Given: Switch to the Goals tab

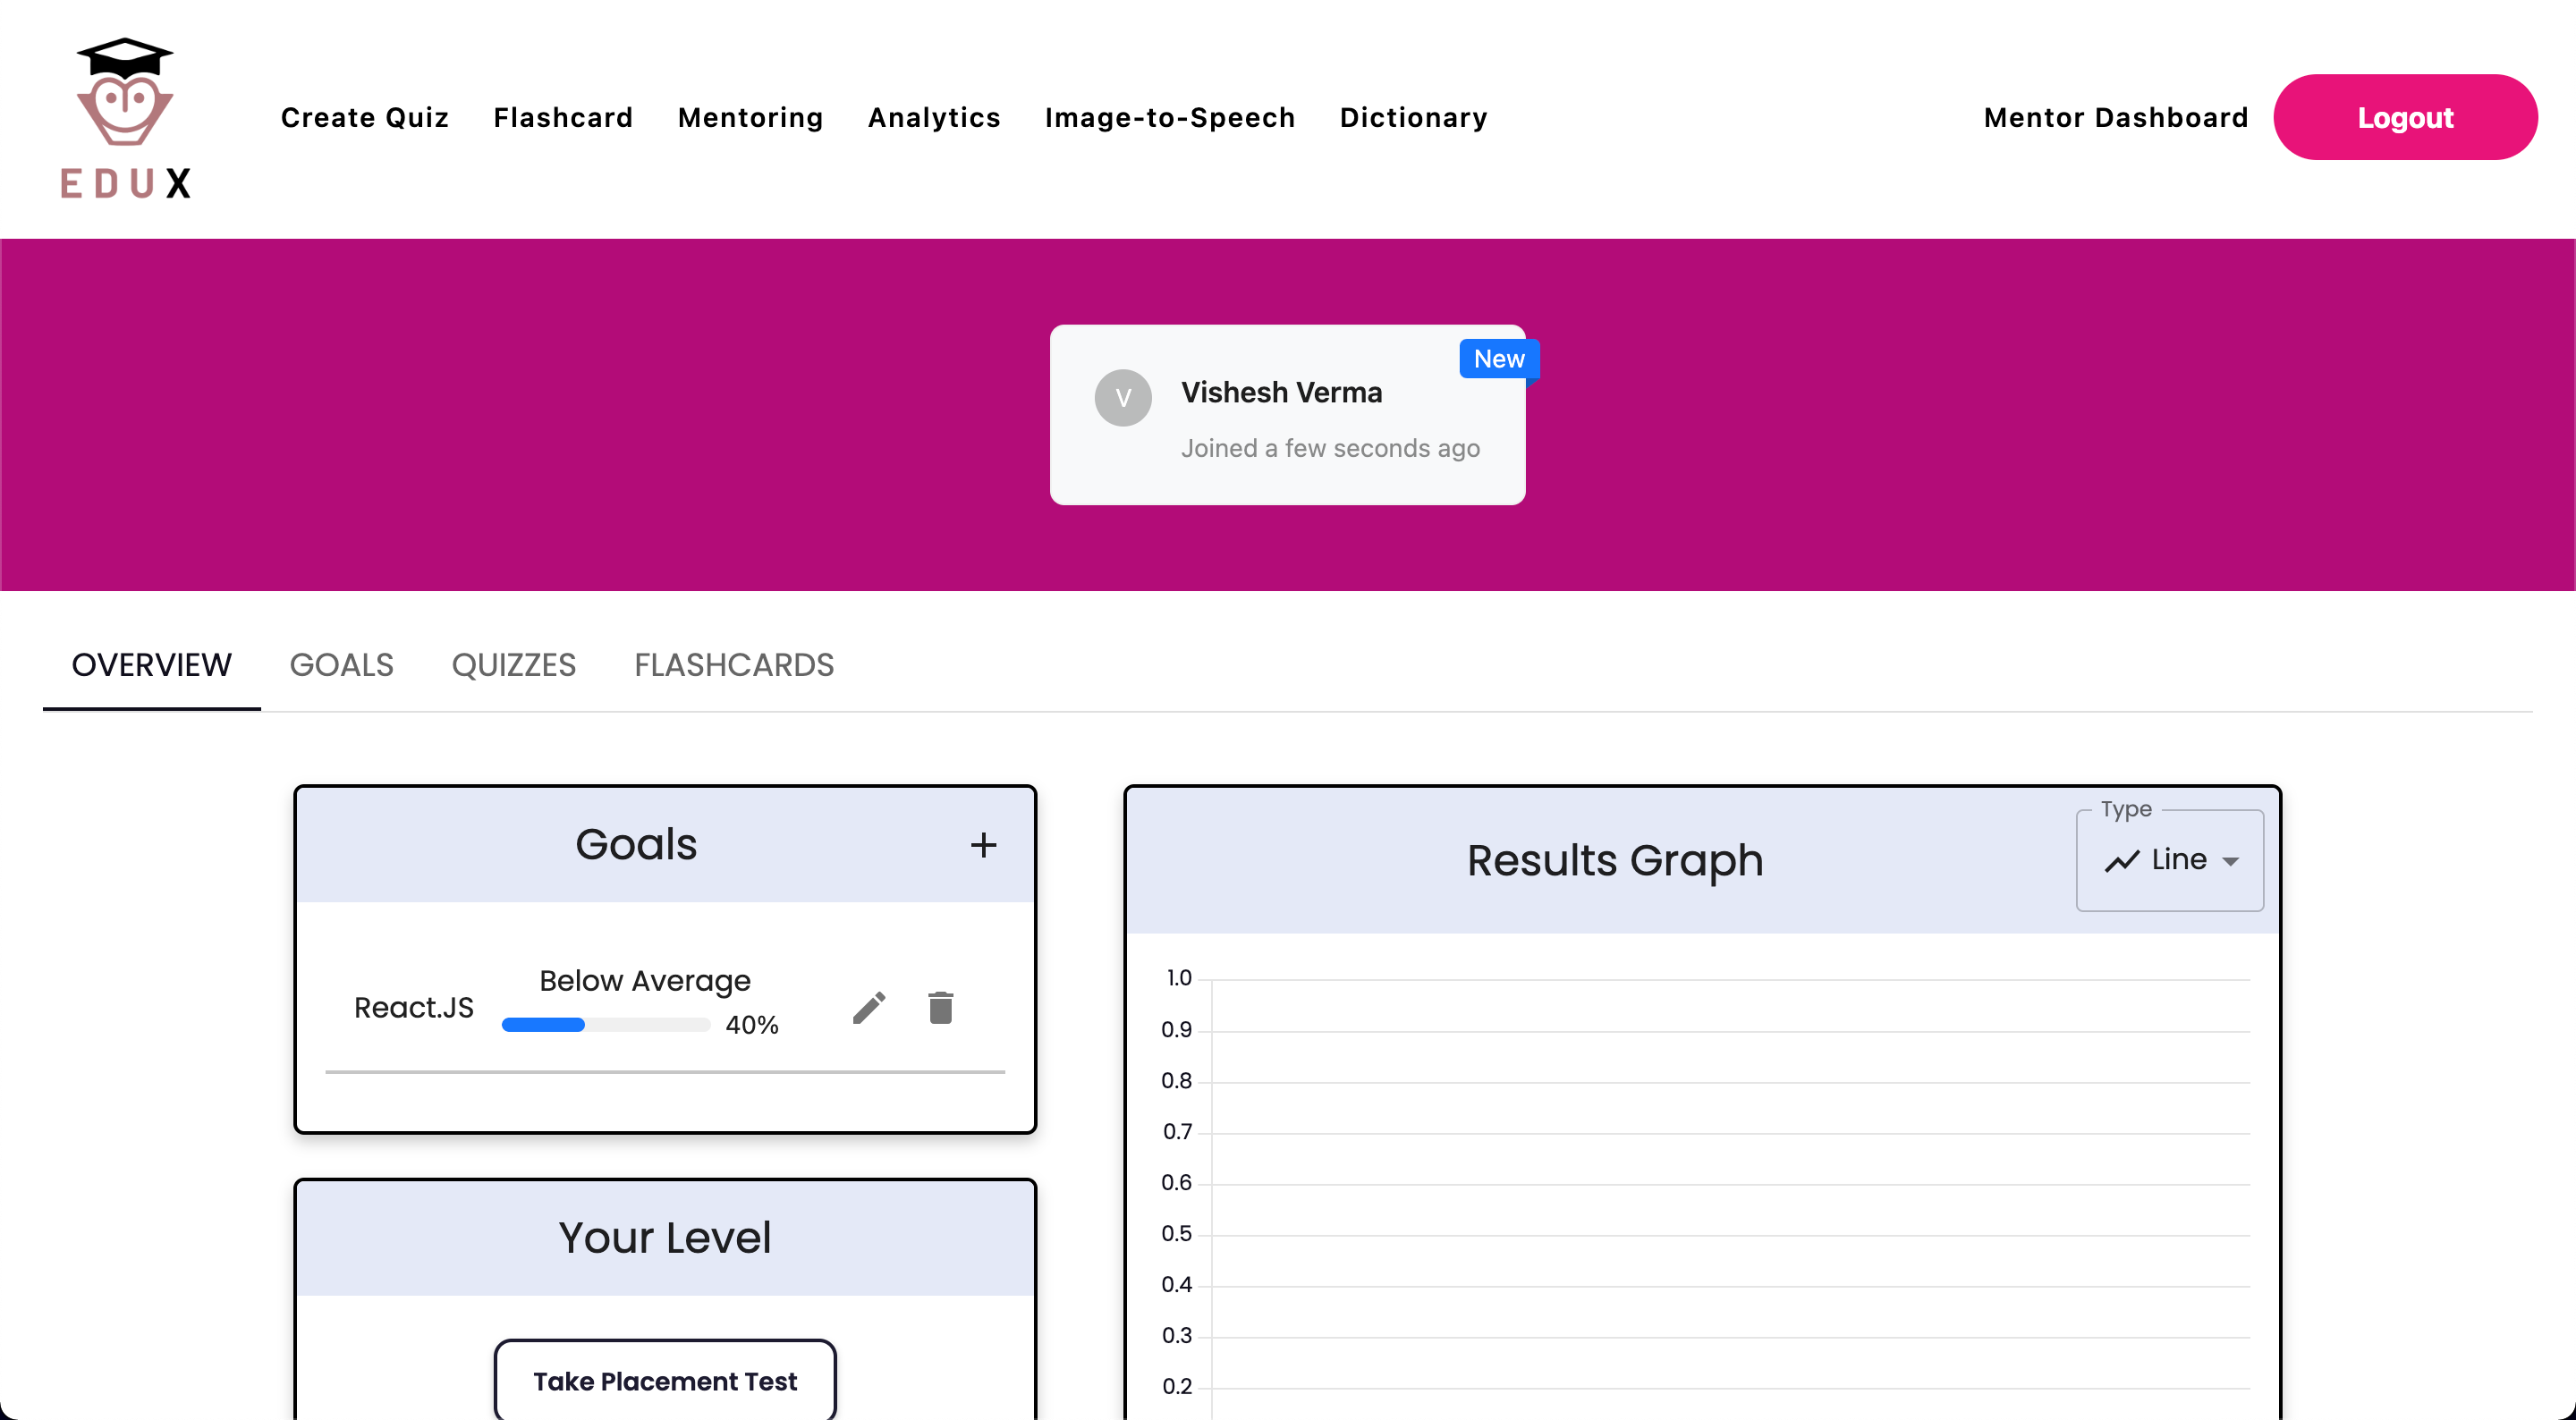Looking at the screenshot, I should (341, 665).
